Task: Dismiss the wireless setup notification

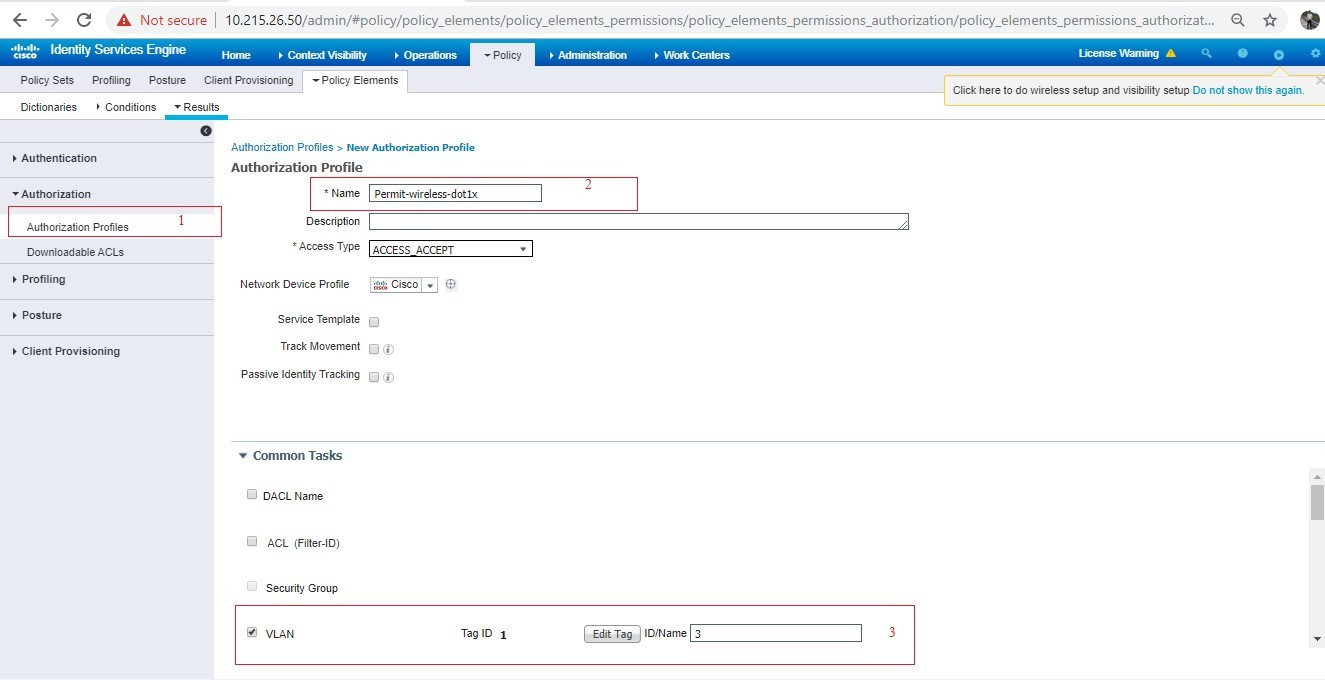Action: 1319,80
